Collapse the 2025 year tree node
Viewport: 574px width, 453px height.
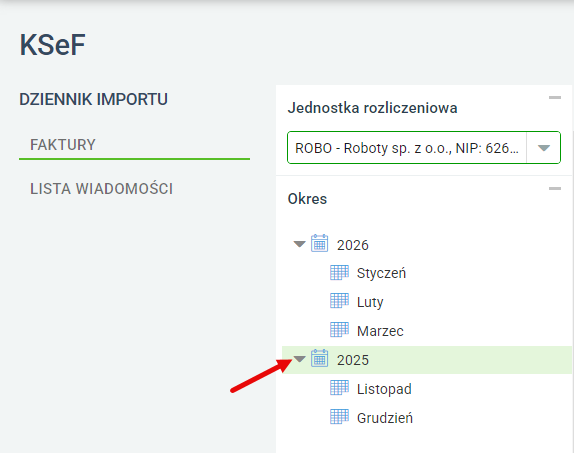299,359
